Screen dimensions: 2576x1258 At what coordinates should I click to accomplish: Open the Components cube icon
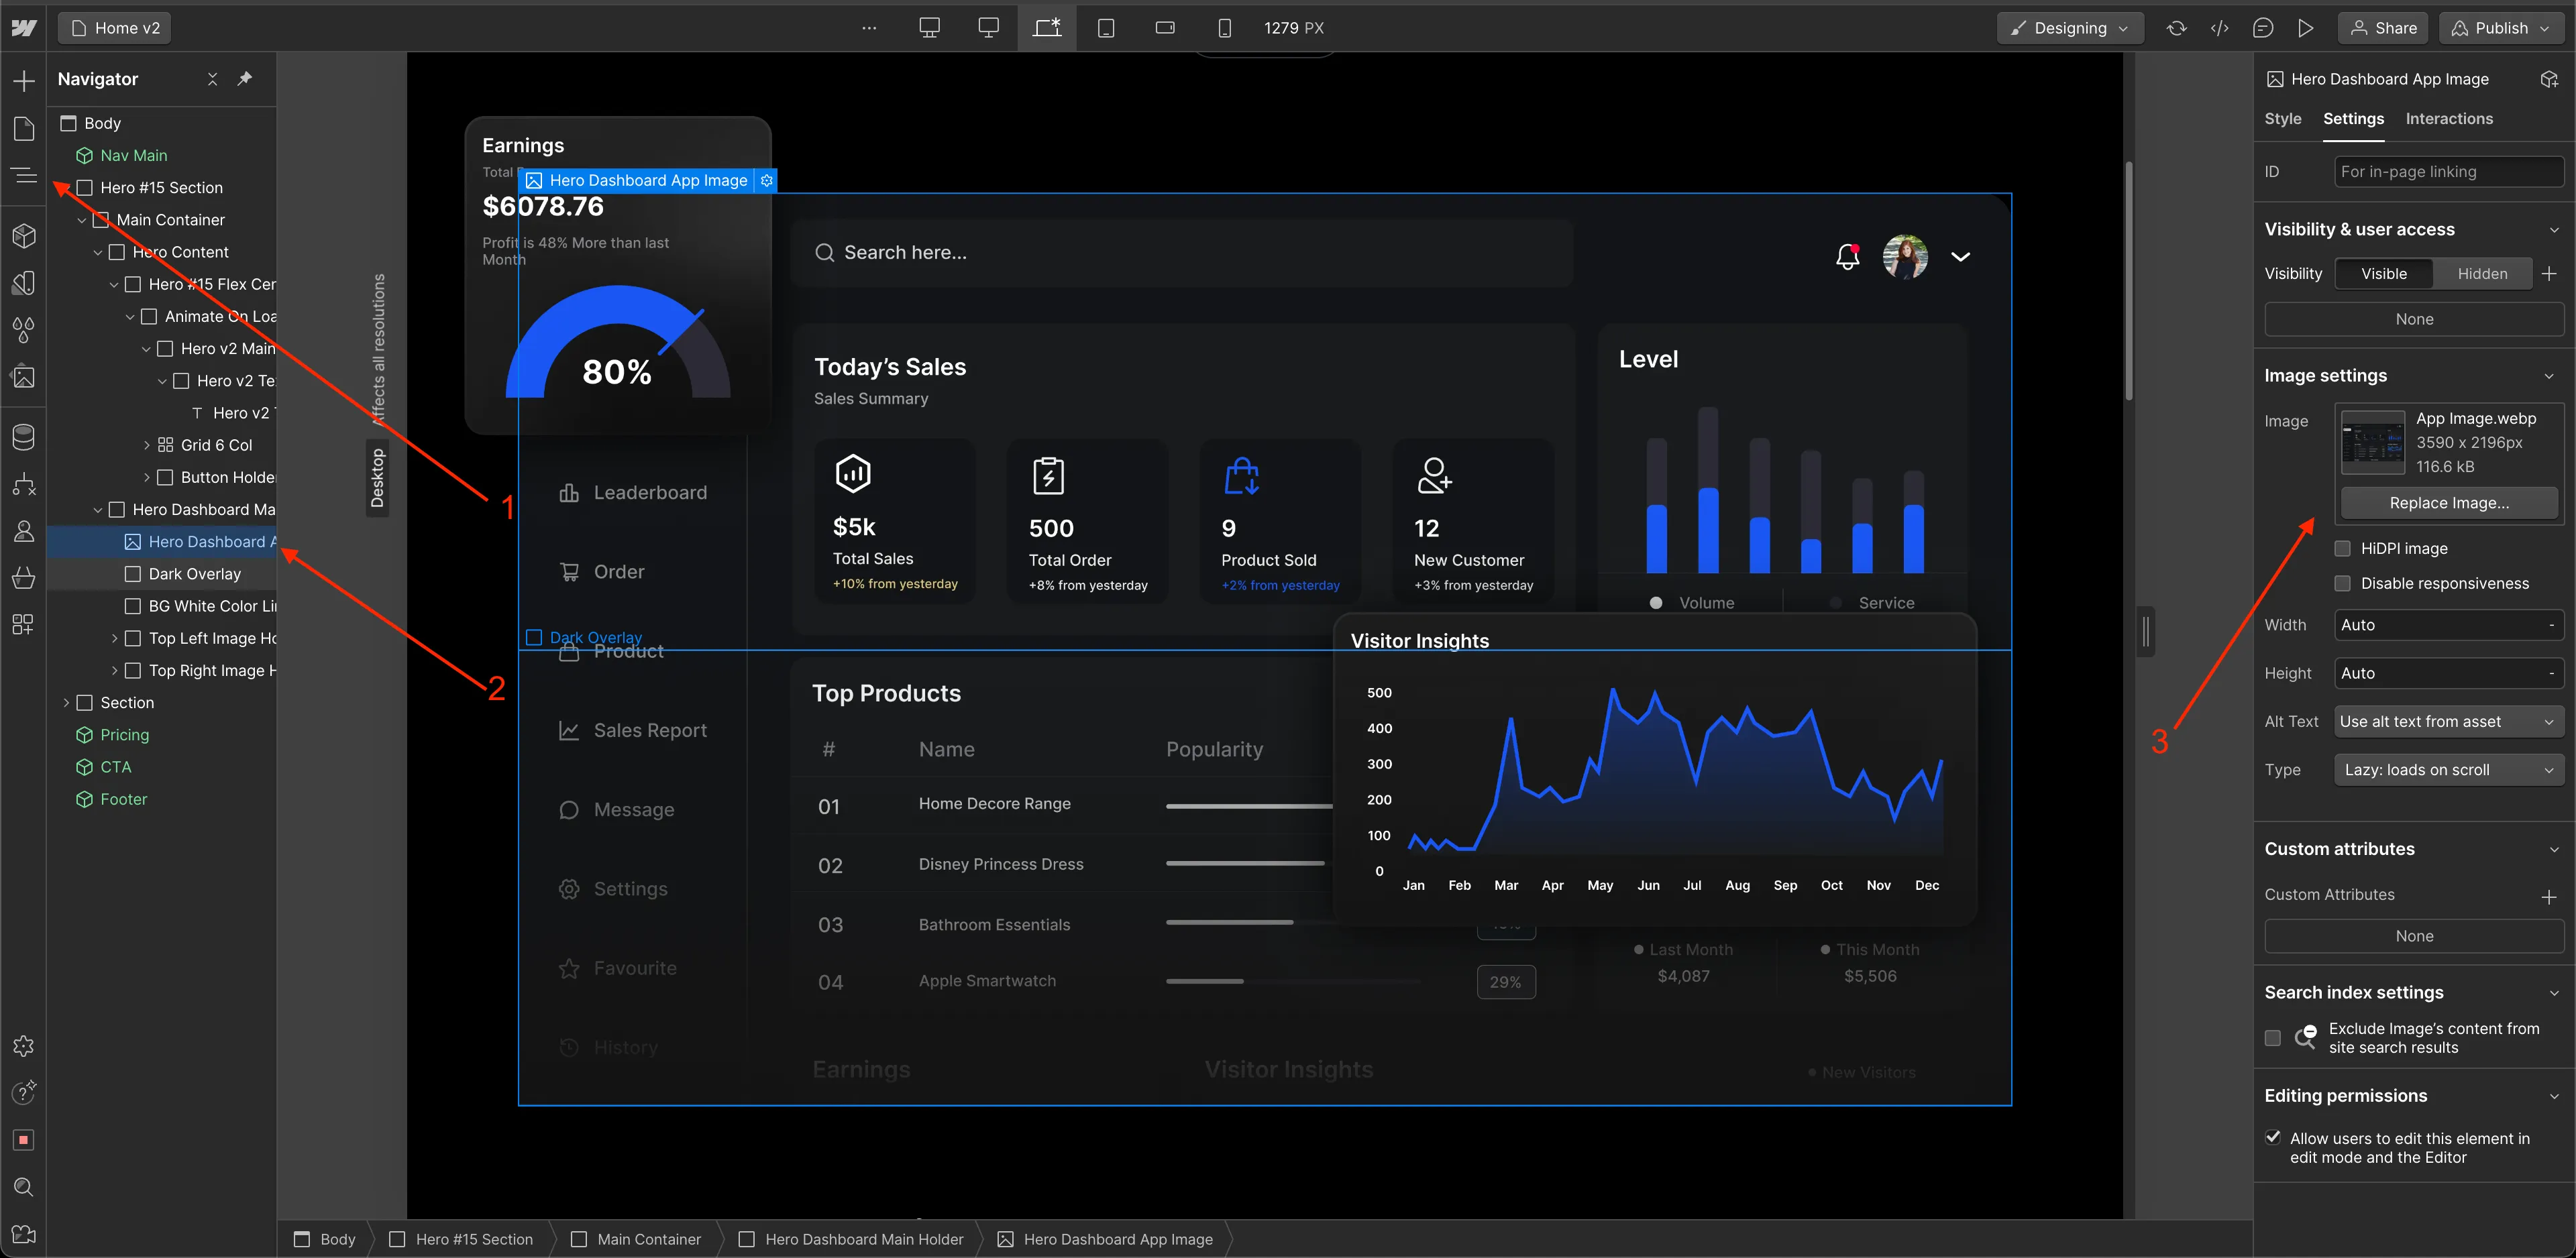[24, 236]
